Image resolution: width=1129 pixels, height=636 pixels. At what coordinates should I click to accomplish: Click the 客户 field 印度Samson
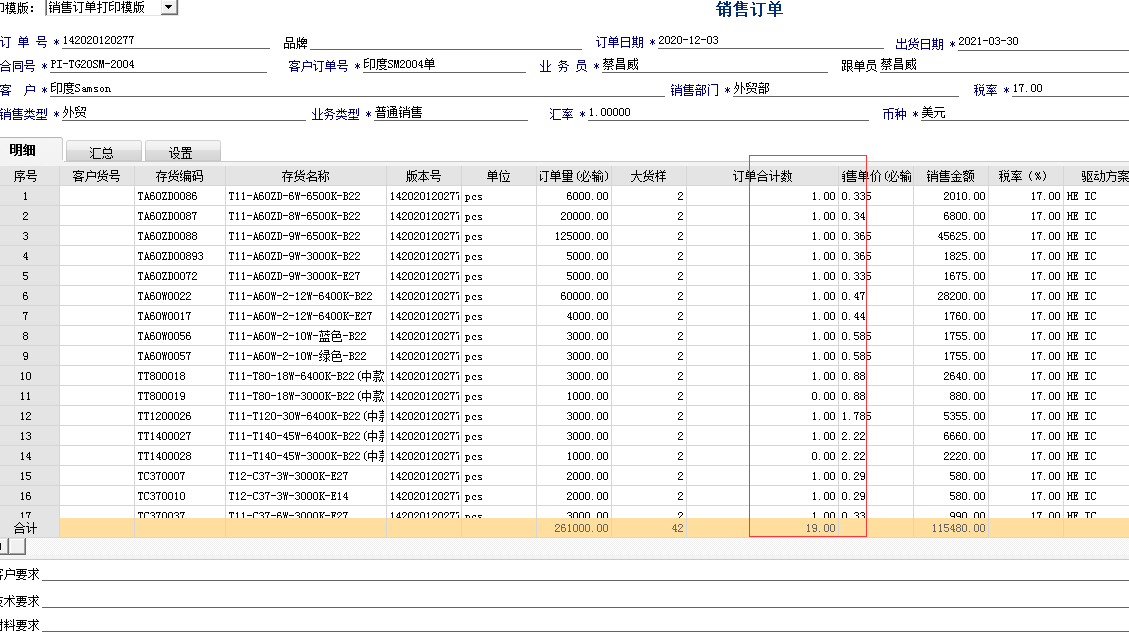356,89
